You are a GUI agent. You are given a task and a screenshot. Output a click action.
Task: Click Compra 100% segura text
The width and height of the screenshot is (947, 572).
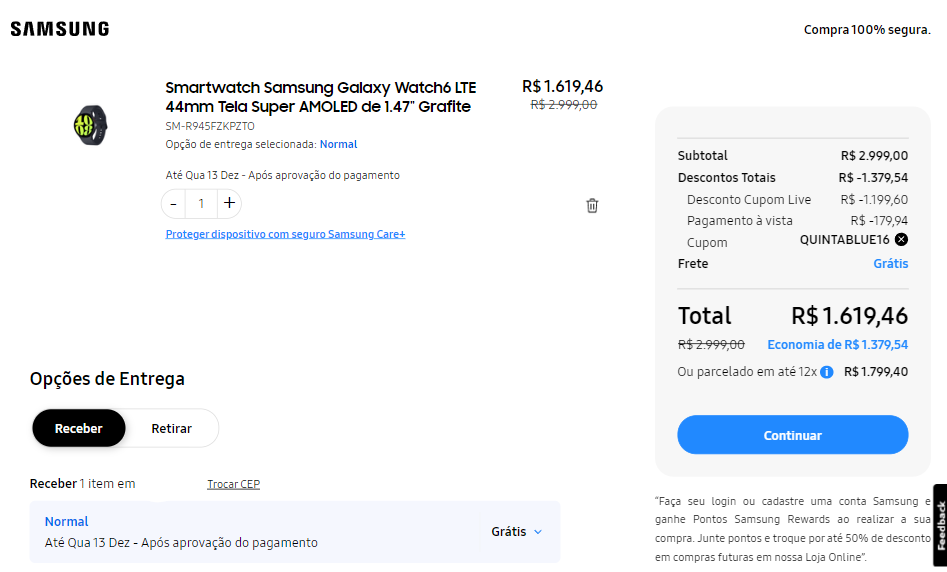coord(867,30)
